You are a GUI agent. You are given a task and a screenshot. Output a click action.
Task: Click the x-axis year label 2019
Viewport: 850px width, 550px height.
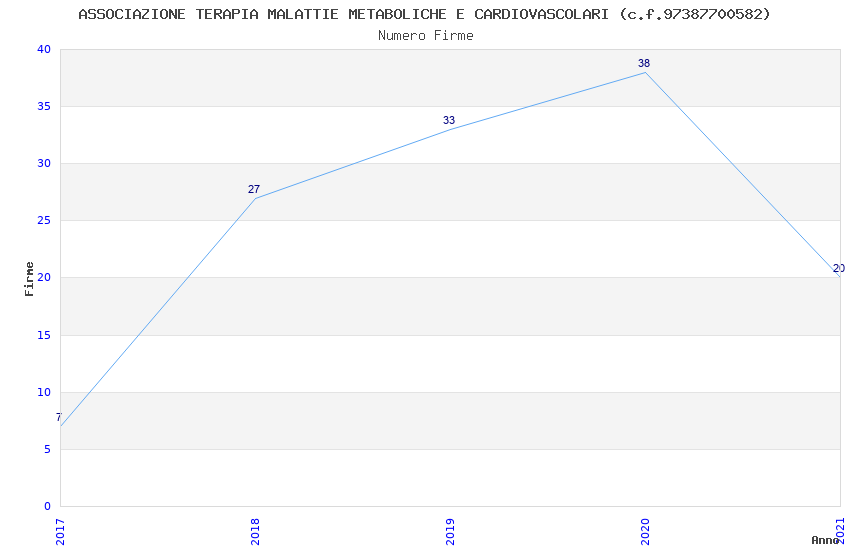[450, 532]
